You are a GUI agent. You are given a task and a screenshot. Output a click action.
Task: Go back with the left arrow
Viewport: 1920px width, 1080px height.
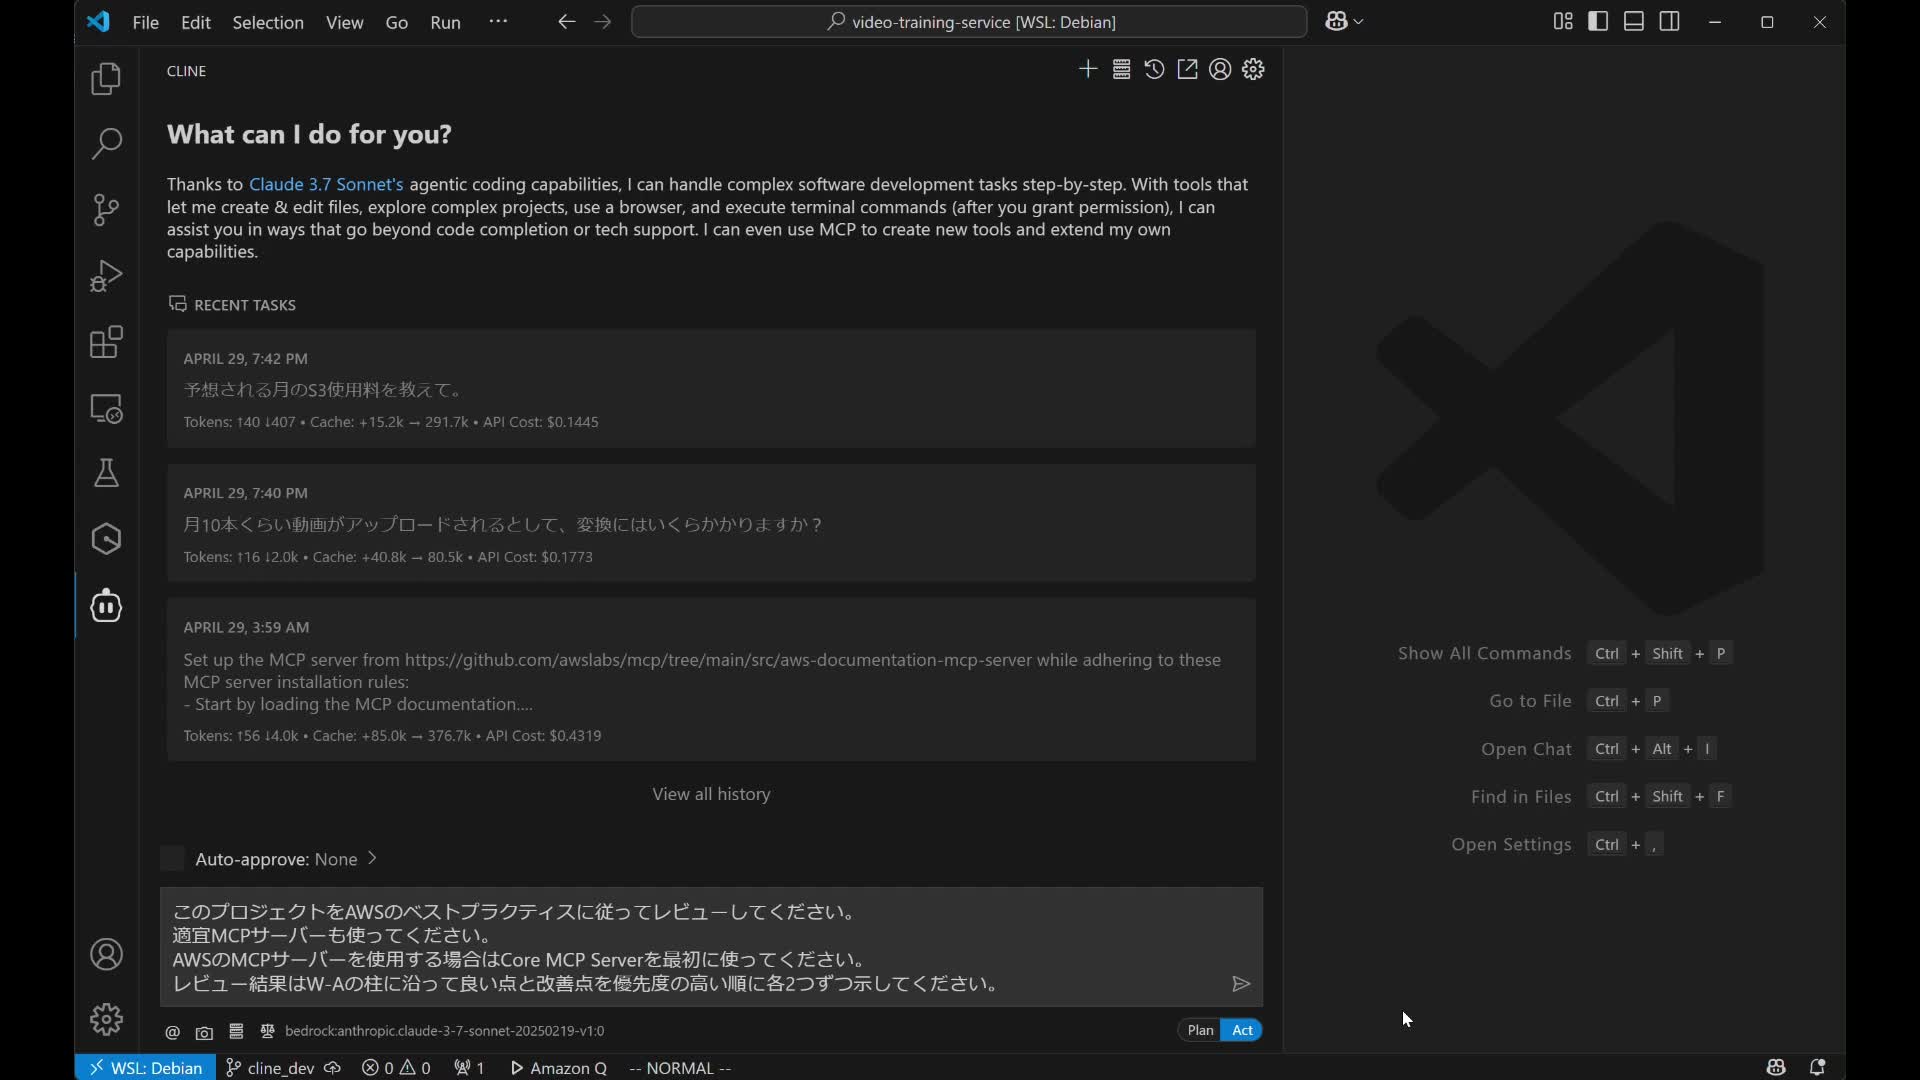tap(567, 21)
